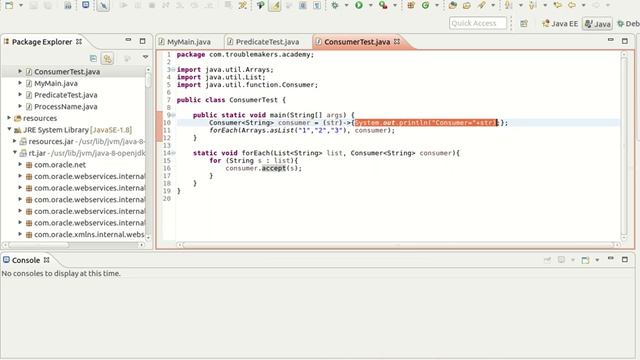This screenshot has width=640, height=360.
Task: Click the Open Type icon in the toolbar
Action: click(x=453, y=5)
